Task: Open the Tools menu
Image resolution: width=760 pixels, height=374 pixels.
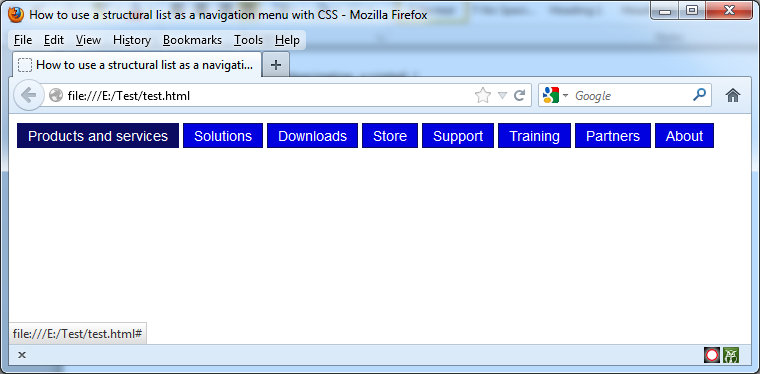Action: coord(248,40)
